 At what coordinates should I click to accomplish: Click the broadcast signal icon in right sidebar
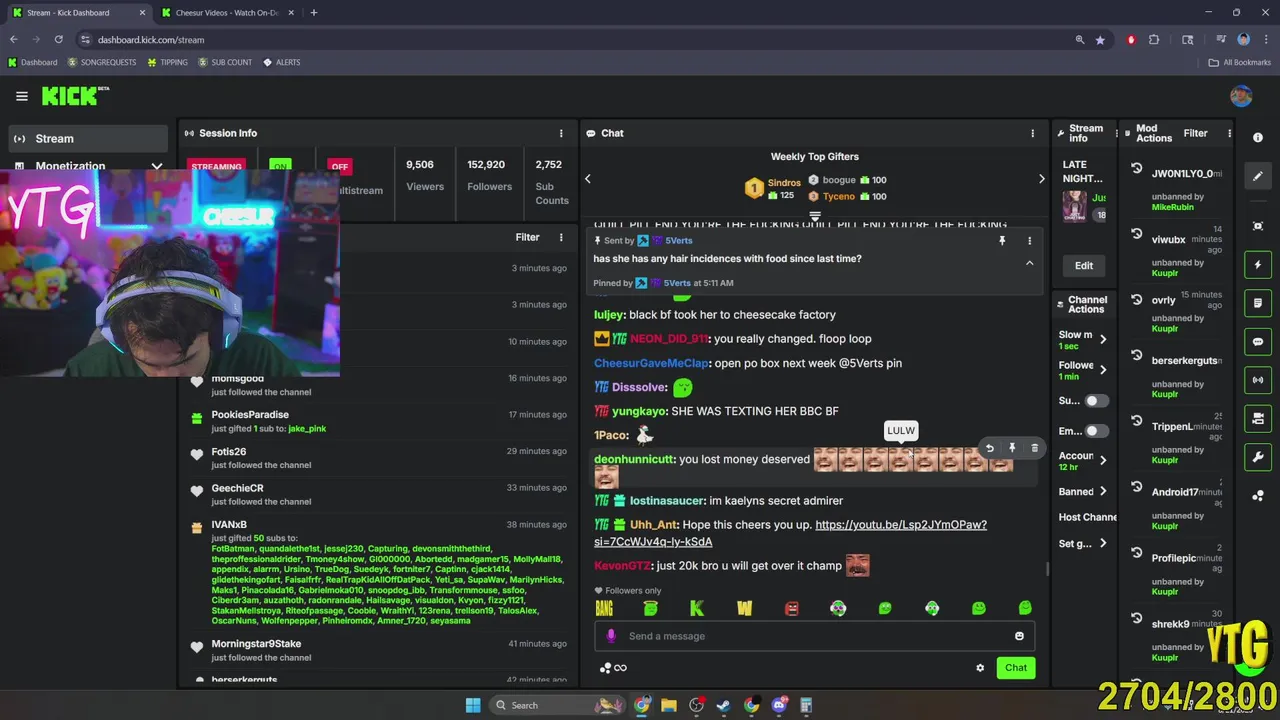pos(1258,380)
